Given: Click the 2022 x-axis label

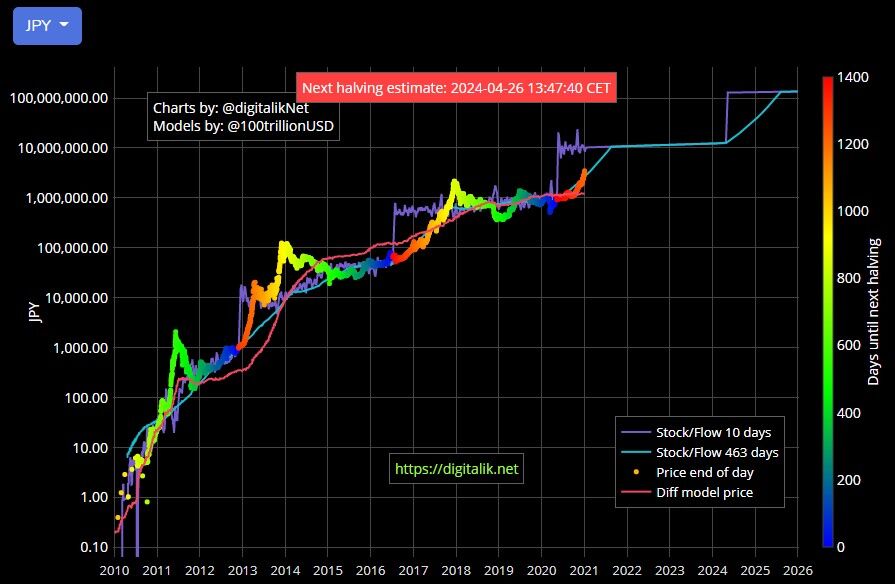Looking at the screenshot, I should pyautogui.click(x=627, y=570).
